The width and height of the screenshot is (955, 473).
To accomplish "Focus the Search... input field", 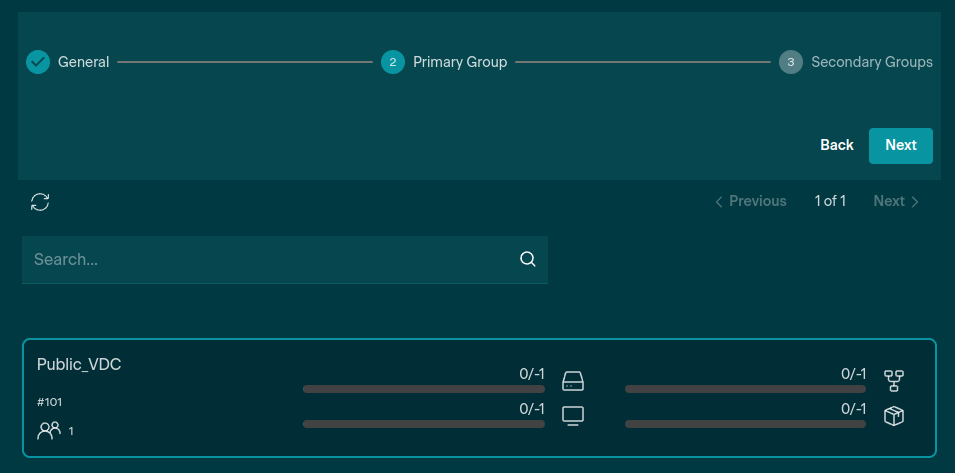I will click(270, 259).
